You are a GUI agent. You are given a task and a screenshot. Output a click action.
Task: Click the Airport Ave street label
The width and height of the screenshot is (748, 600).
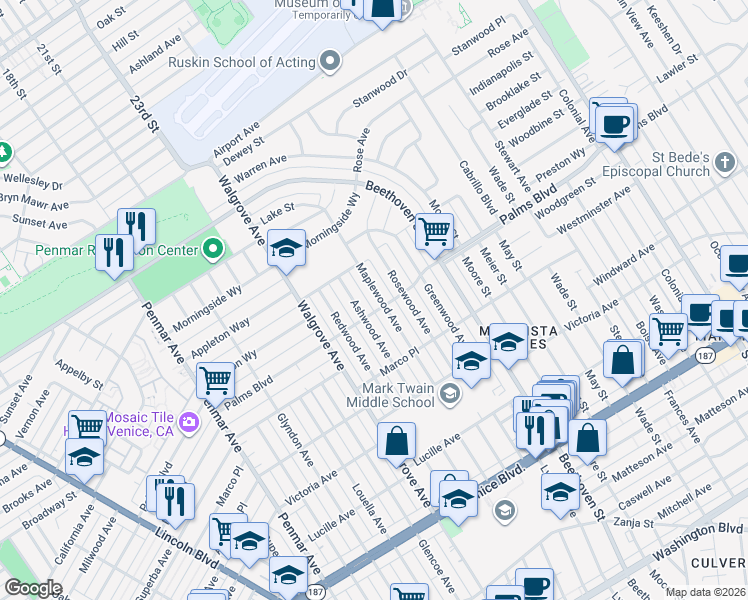[x=236, y=139]
